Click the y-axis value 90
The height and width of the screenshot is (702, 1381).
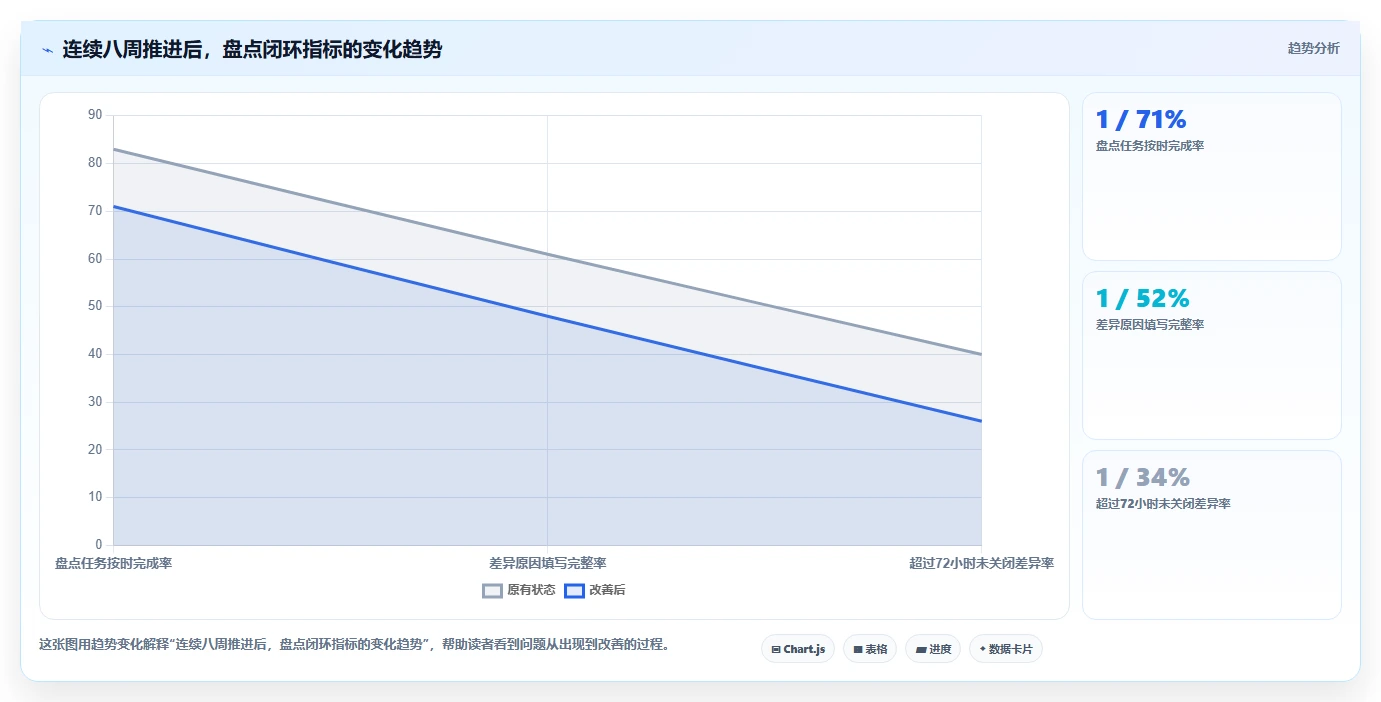[95, 115]
